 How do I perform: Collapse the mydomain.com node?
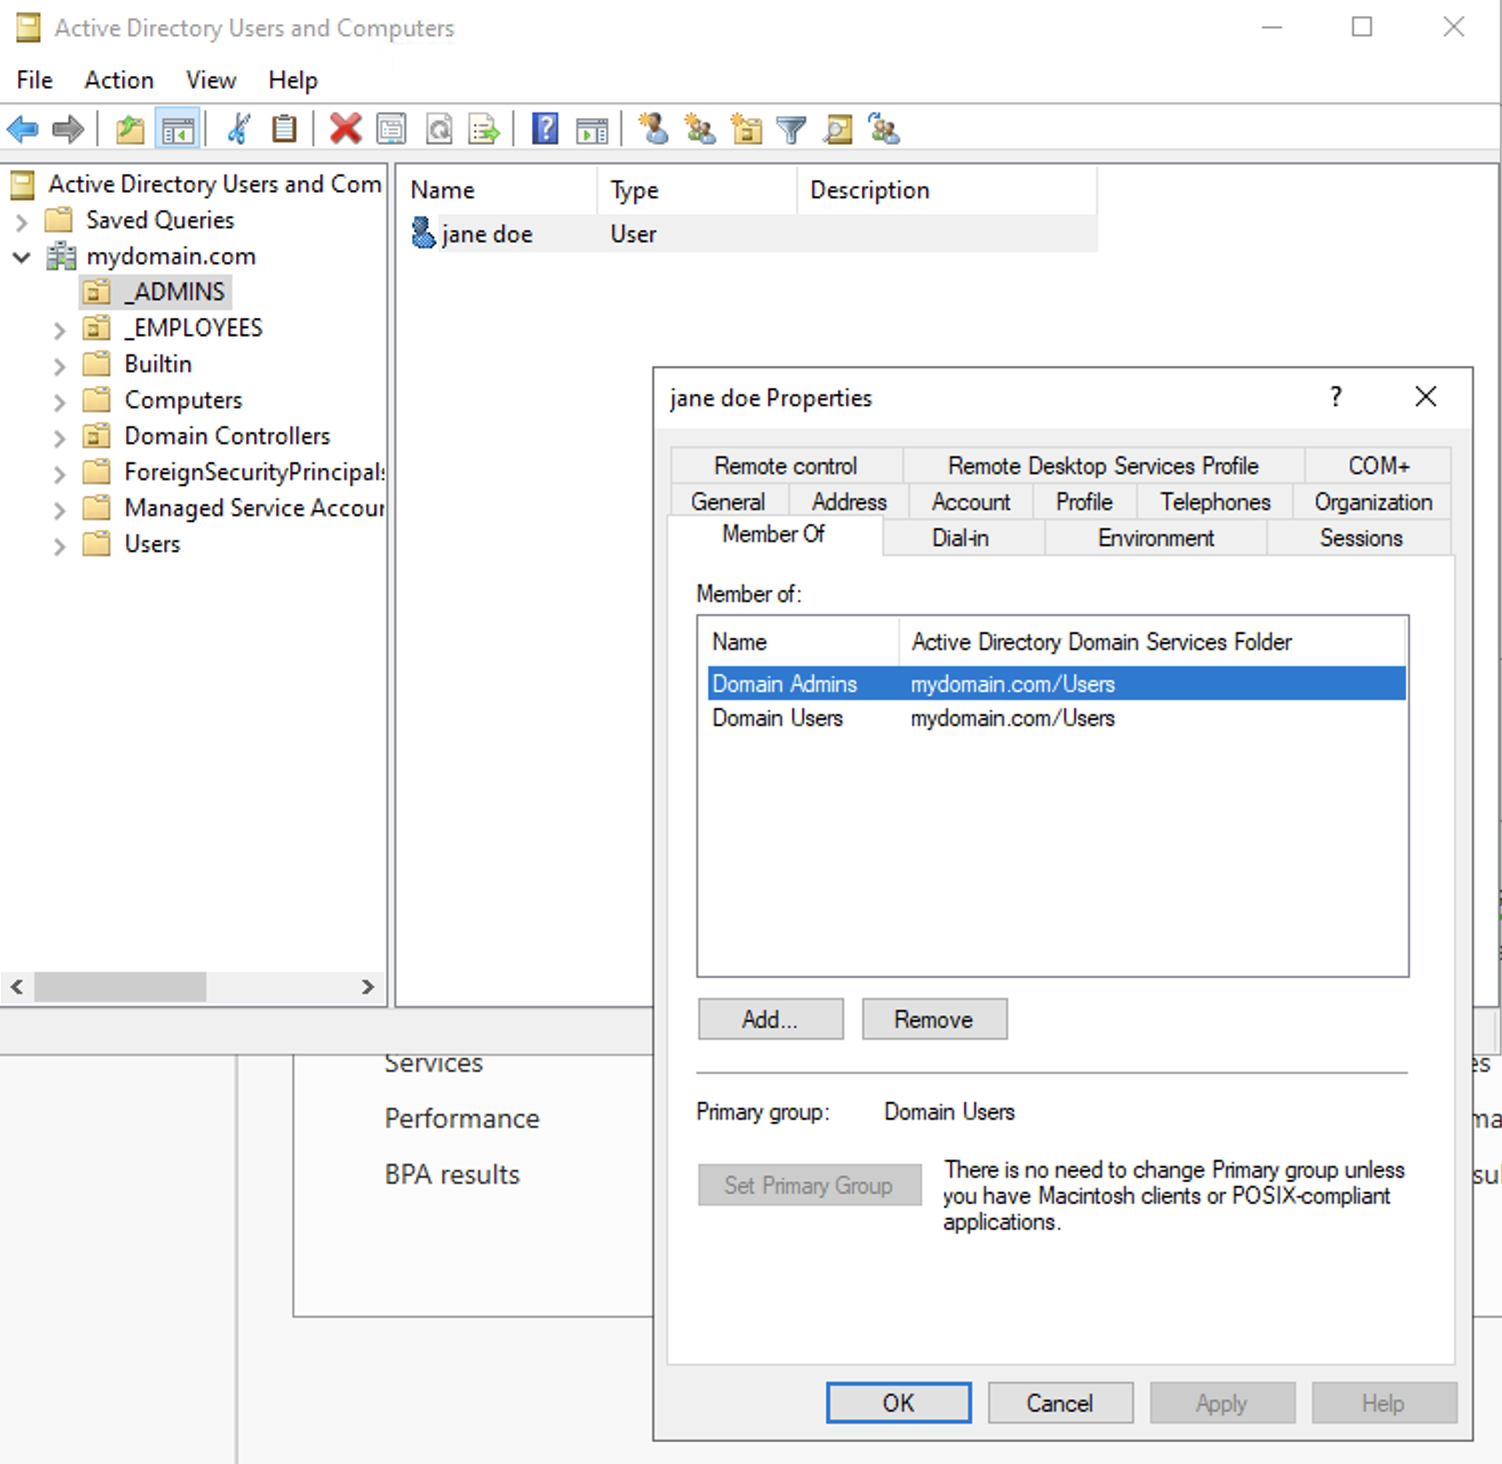click(21, 257)
